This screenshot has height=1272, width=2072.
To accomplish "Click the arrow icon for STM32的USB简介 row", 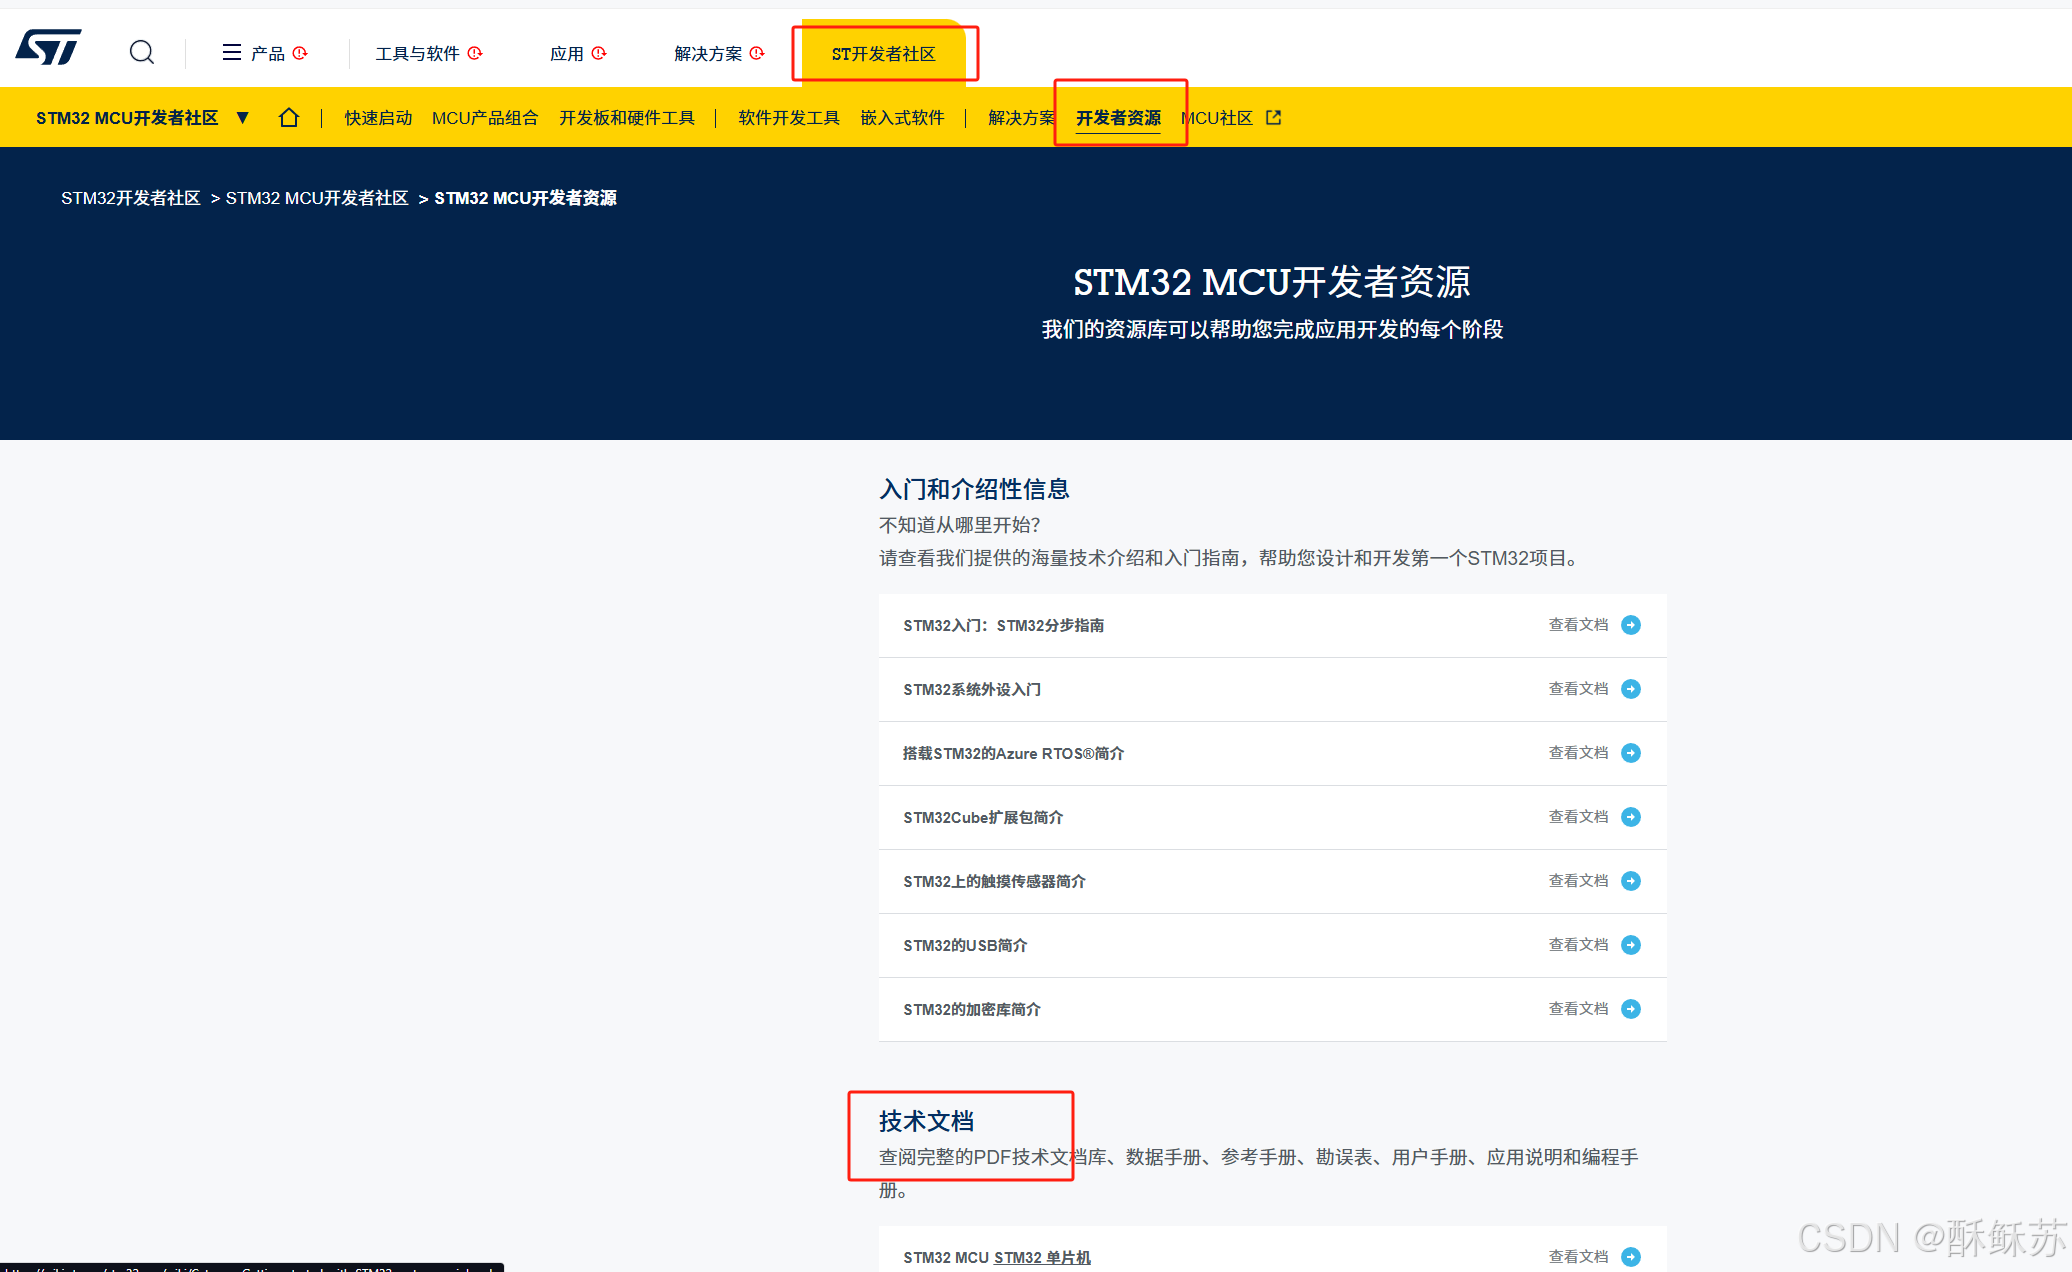I will [x=1631, y=945].
